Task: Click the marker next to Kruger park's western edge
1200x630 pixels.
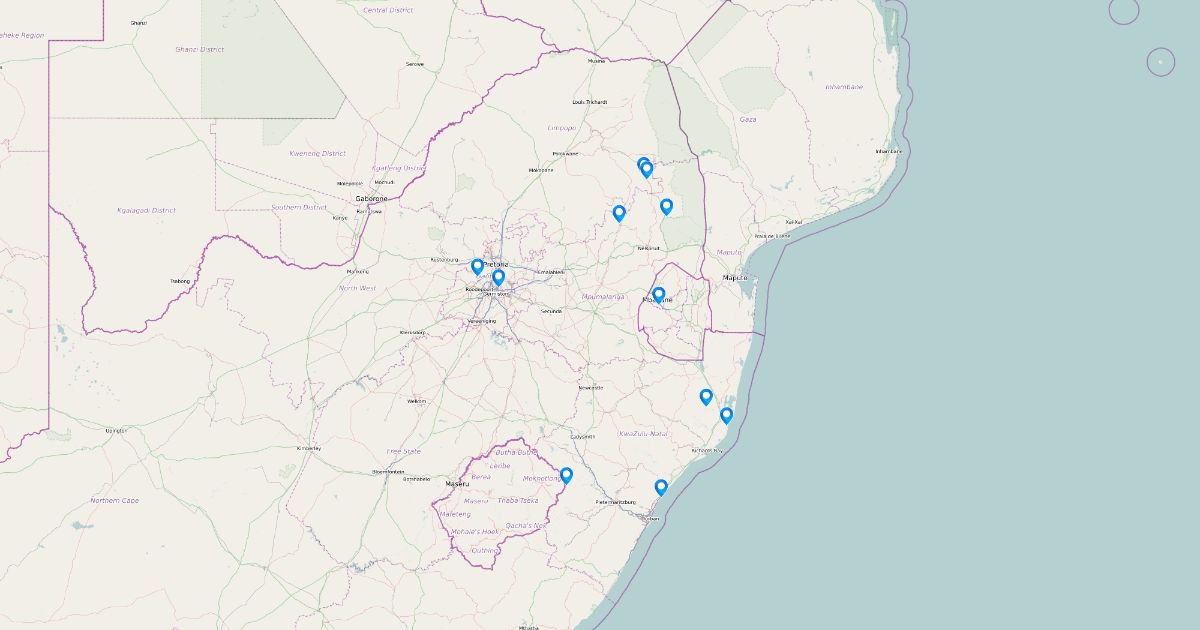Action: pyautogui.click(x=666, y=206)
